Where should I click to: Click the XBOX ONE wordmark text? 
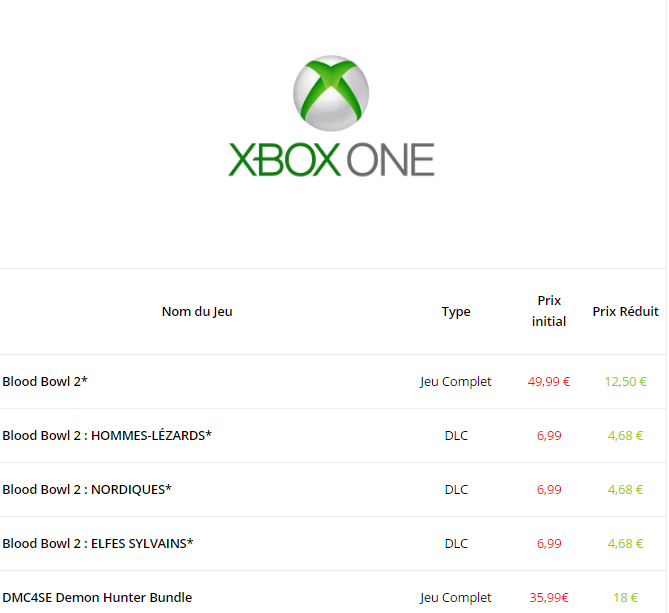coord(331,160)
